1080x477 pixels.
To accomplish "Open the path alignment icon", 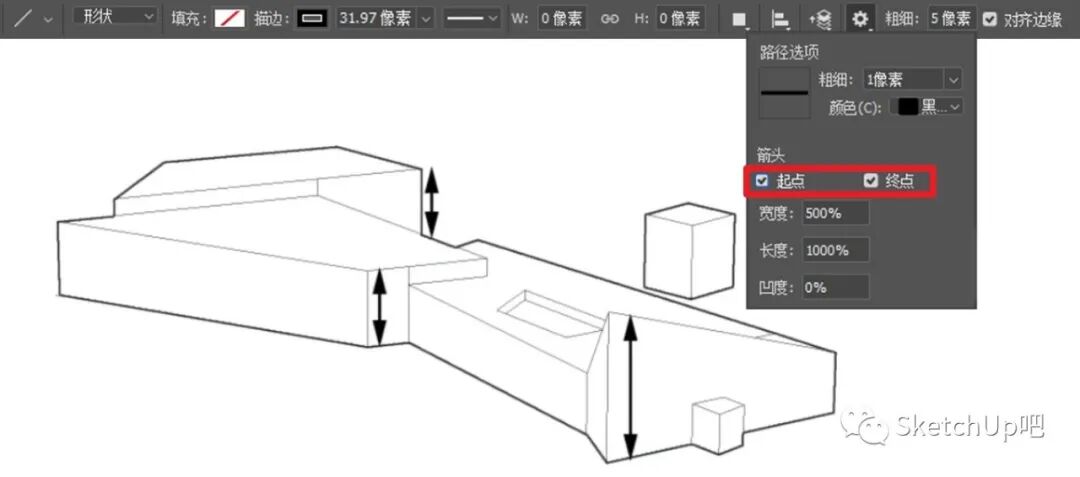I will point(780,20).
